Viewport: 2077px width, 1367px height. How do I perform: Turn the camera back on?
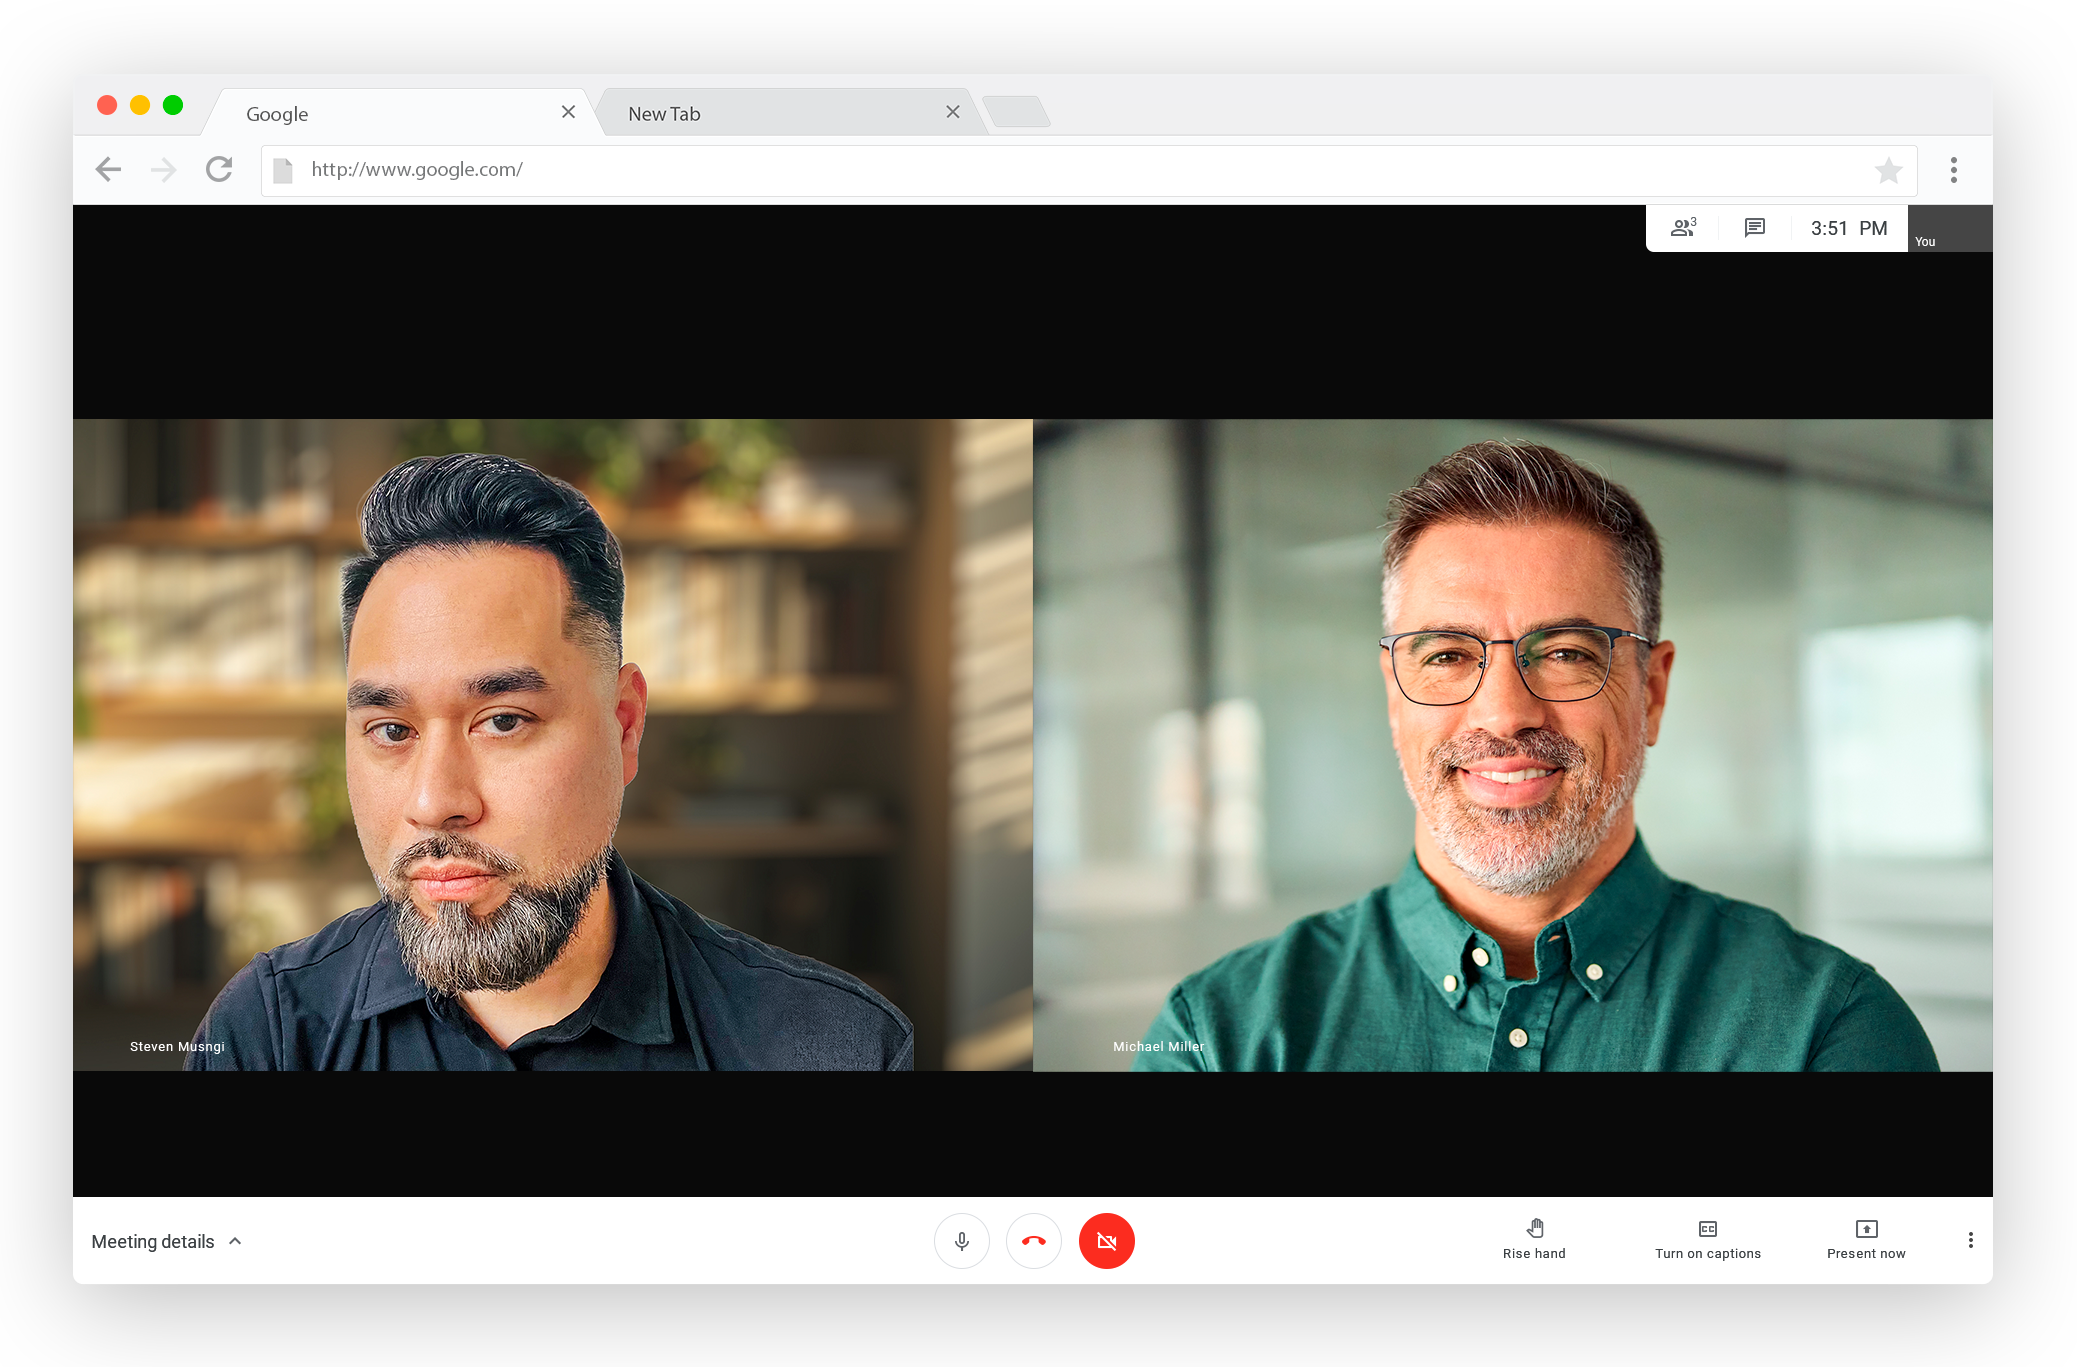tap(1106, 1241)
